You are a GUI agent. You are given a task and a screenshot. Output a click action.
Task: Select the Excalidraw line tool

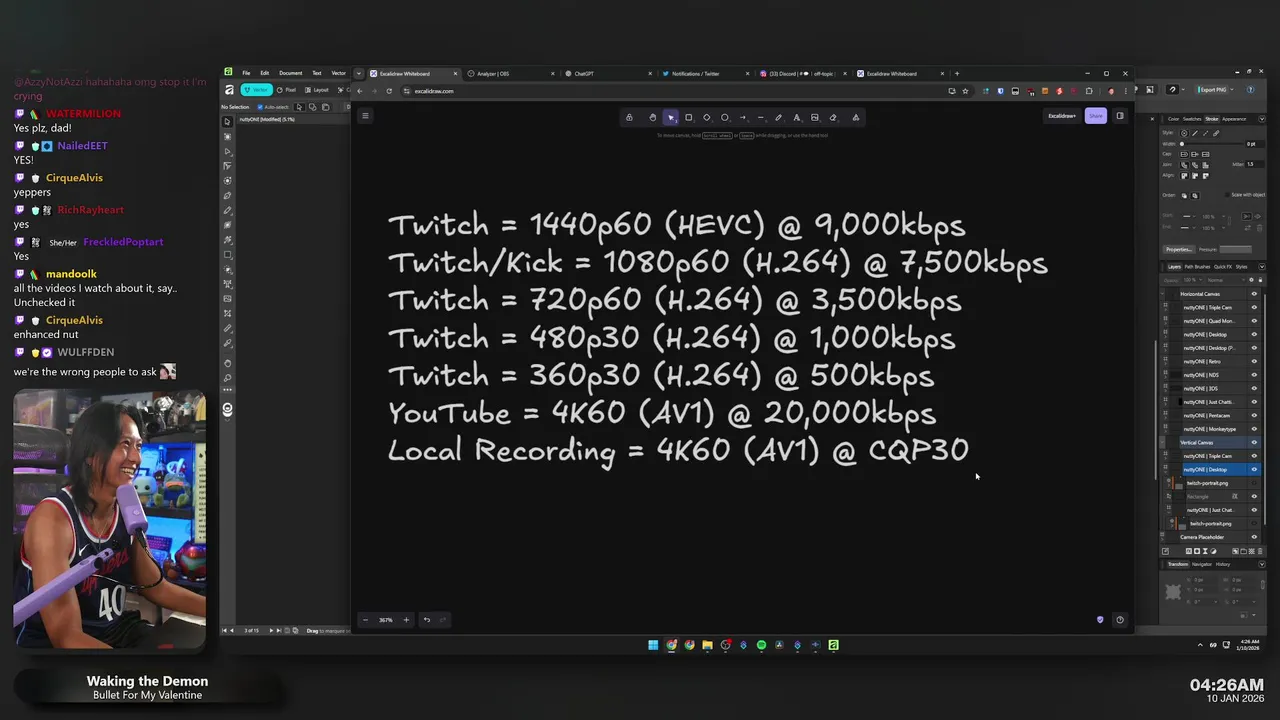(761, 117)
